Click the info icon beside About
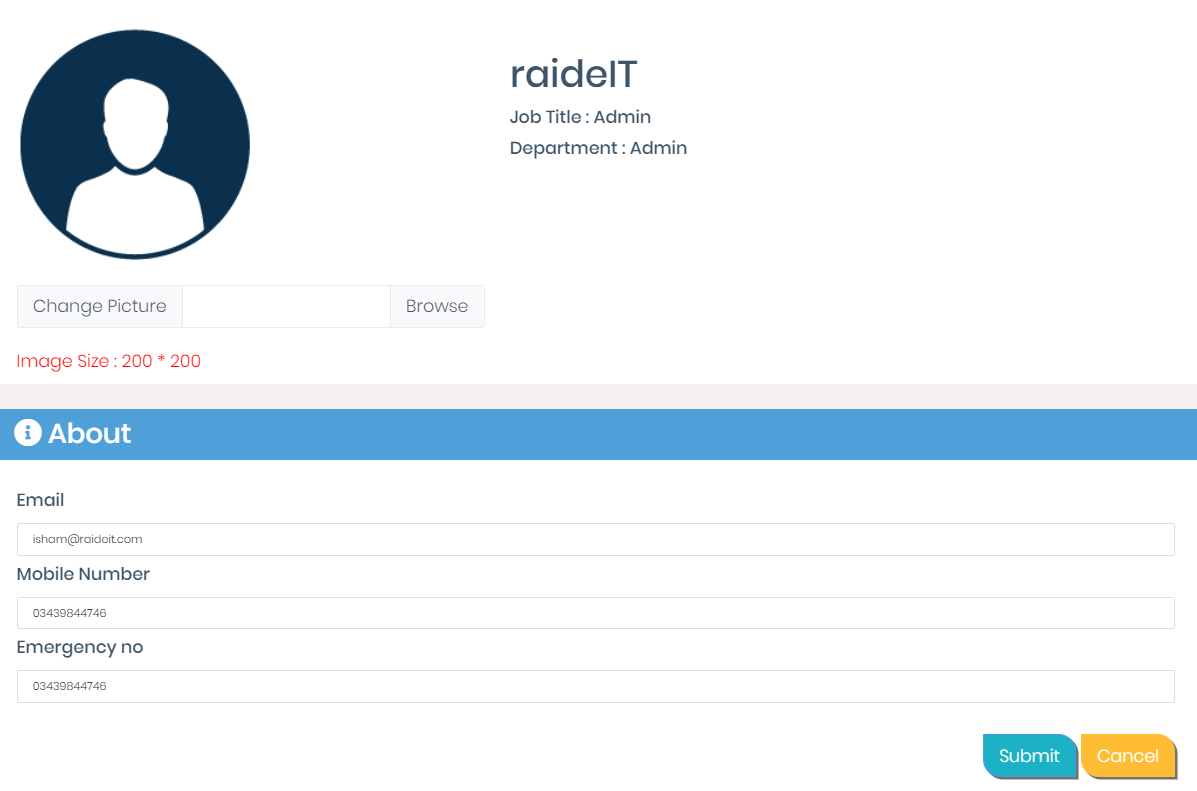The height and width of the screenshot is (791, 1197). click(27, 433)
